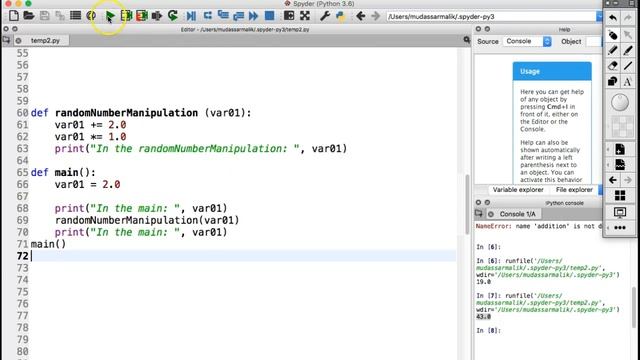Screen dimensions: 640x360
Task: Step out to return debug icon
Action: [x=238, y=16]
